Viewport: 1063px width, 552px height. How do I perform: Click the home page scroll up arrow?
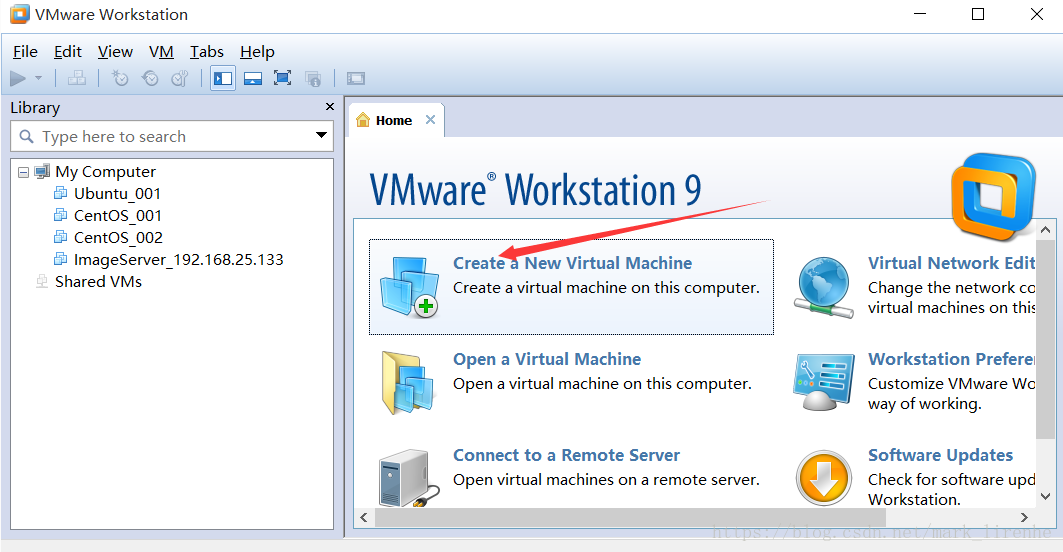pyautogui.click(x=1045, y=230)
